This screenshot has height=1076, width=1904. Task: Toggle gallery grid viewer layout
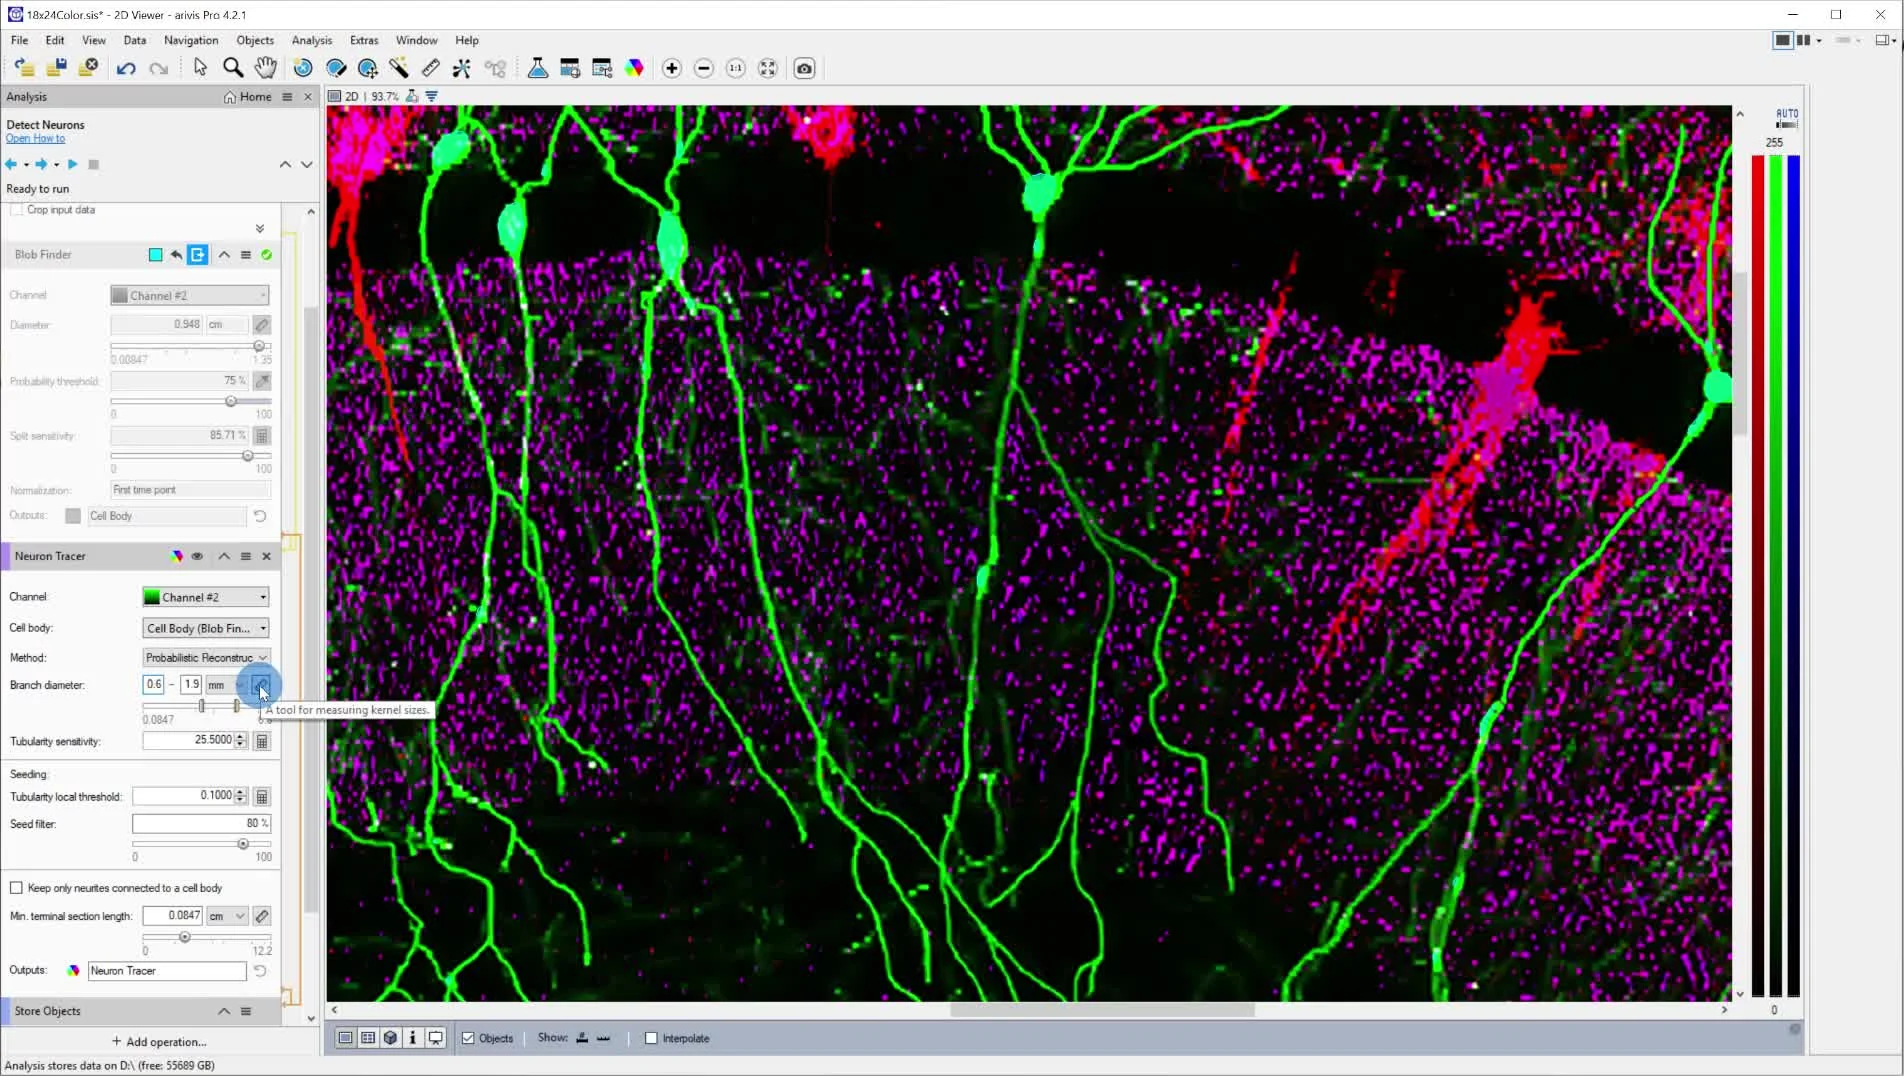pos(368,1038)
